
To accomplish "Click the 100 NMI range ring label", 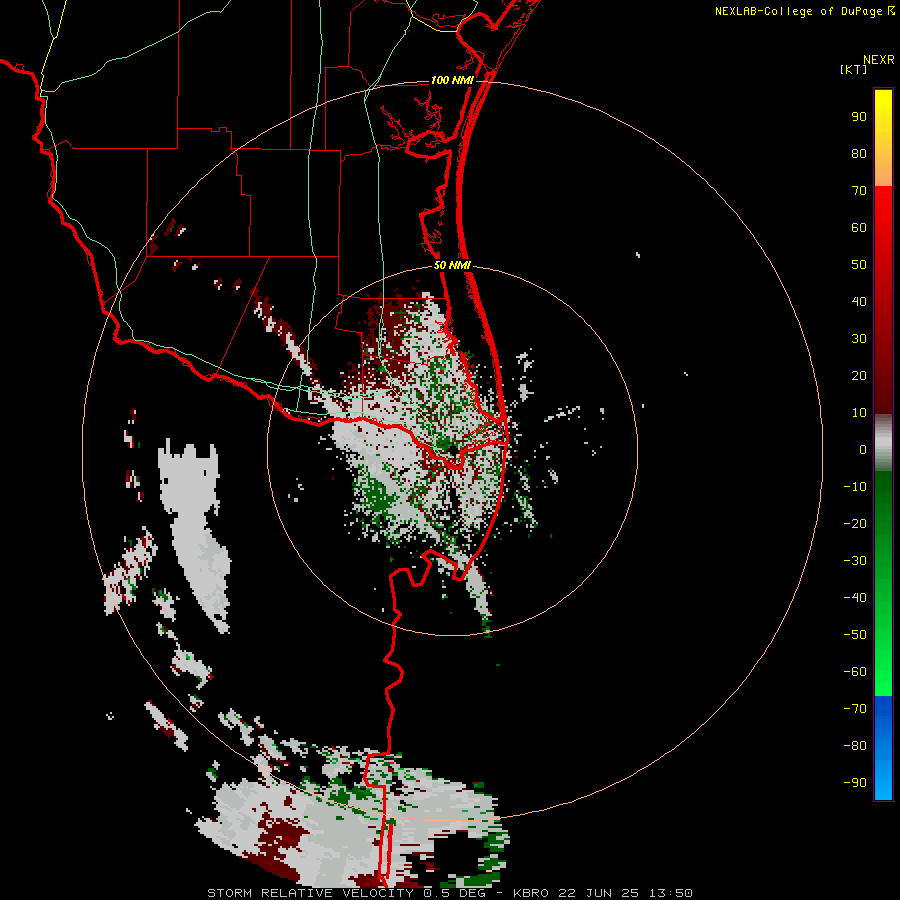I will (x=452, y=80).
